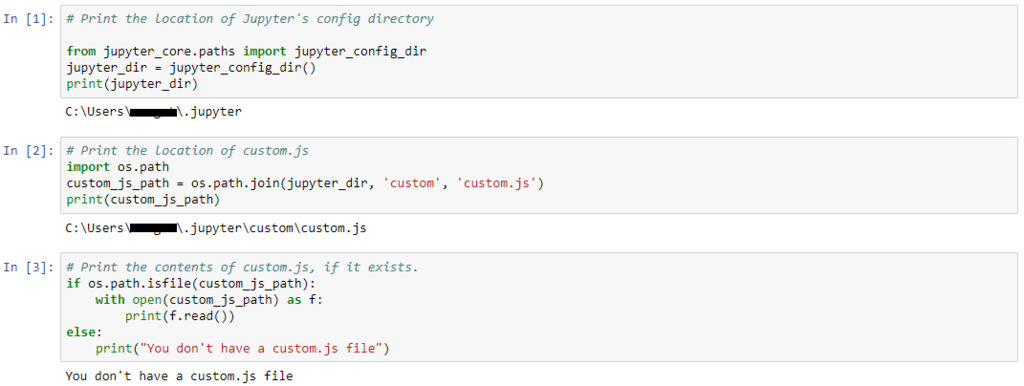Click the final output text below cell three
The width and height of the screenshot is (1024, 386).
coord(180,376)
